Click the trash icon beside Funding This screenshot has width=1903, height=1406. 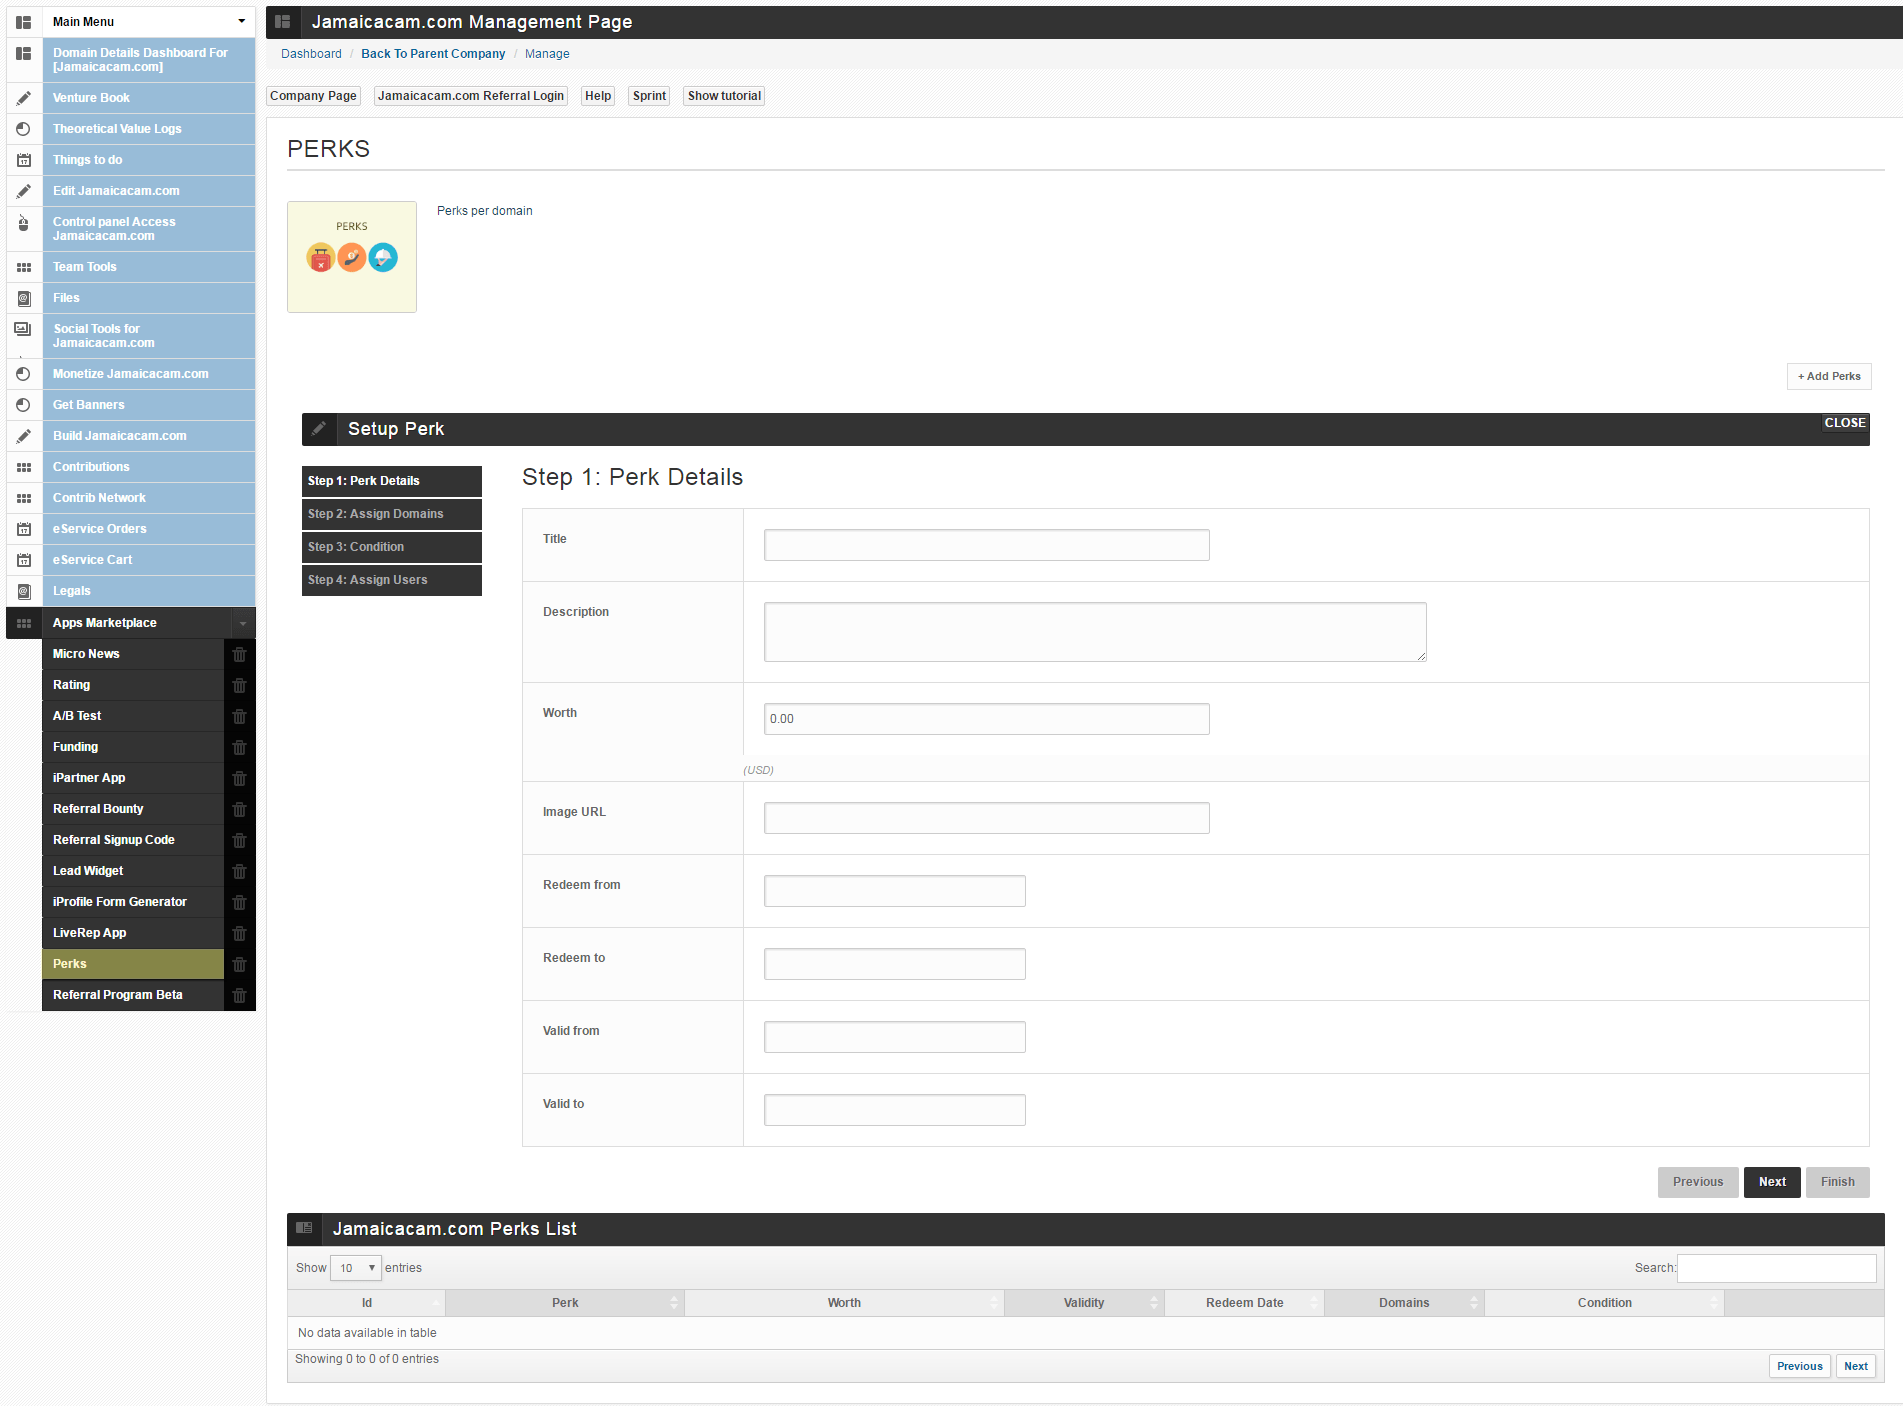[239, 747]
